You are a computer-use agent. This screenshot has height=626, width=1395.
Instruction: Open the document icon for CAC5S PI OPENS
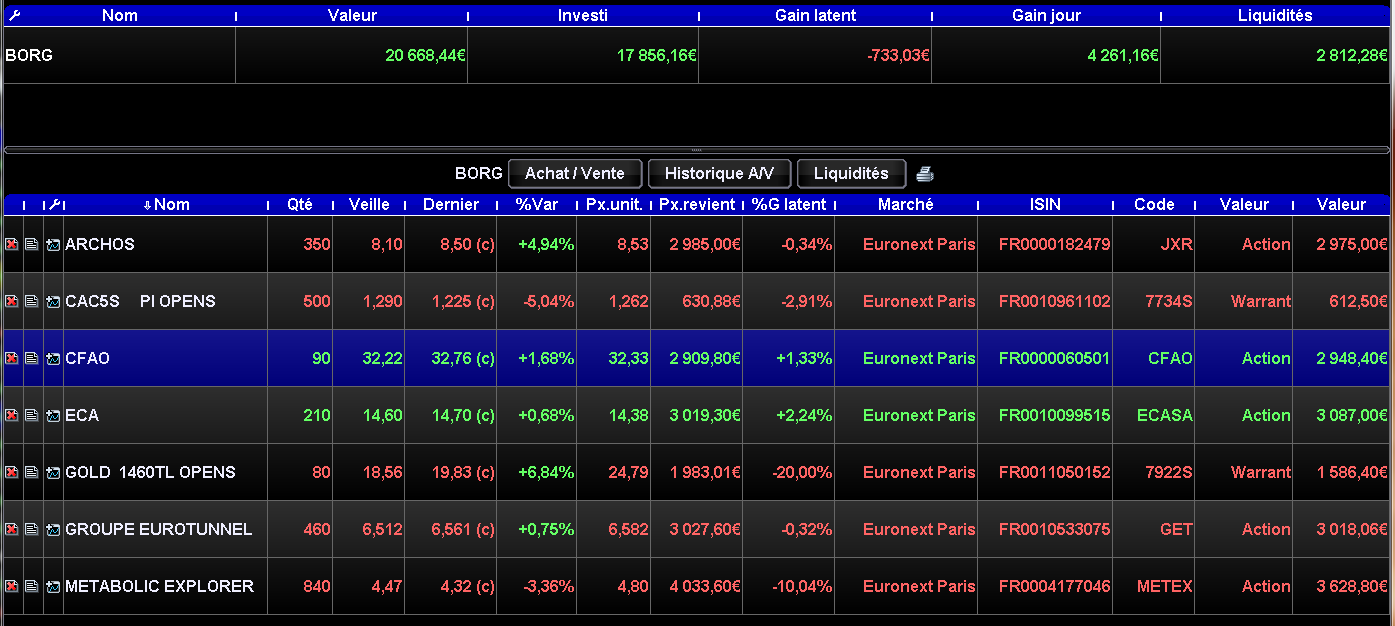(32, 302)
